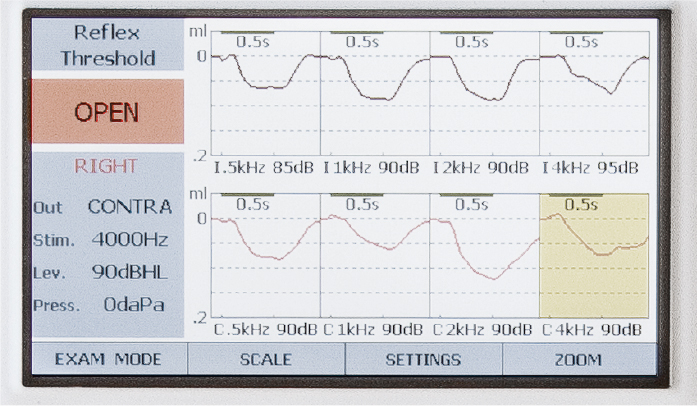Open the SCALE option
Screen dimensions: 697x406
(266, 360)
